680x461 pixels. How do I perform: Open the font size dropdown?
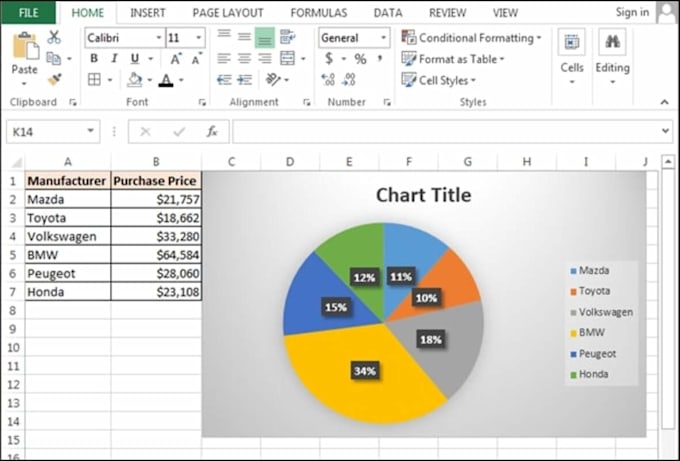pos(199,38)
